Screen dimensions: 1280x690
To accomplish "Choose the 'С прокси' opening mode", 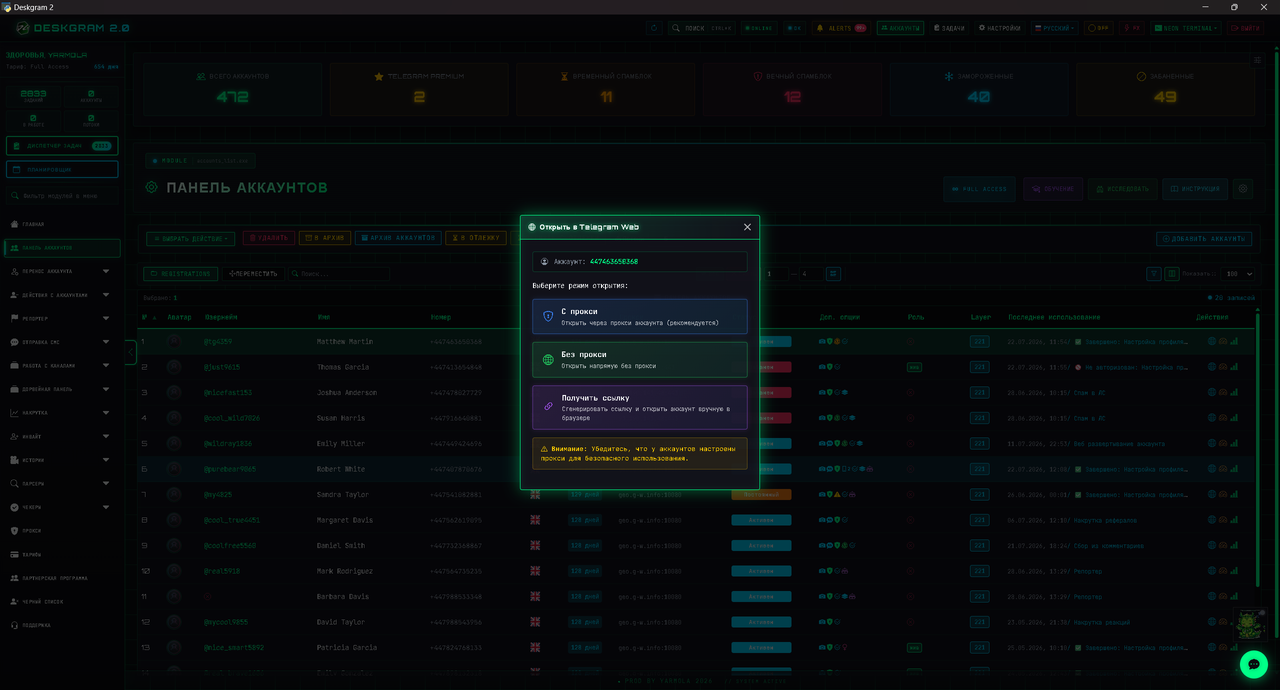I will coord(639,316).
